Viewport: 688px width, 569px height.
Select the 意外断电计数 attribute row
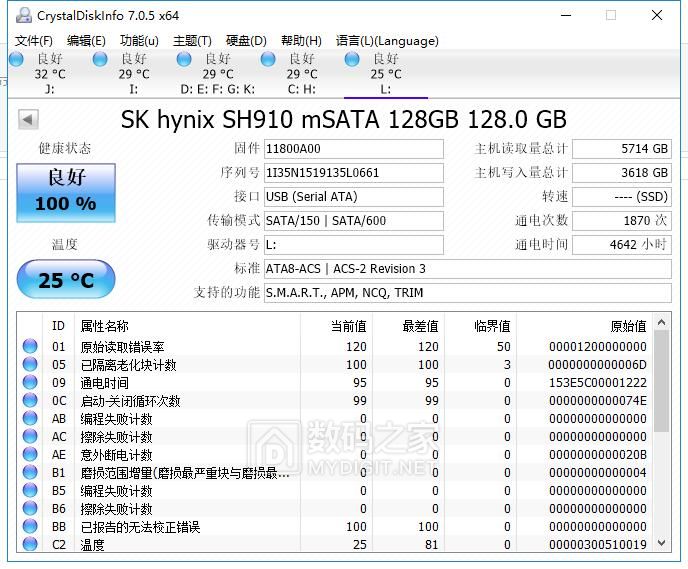pos(335,454)
